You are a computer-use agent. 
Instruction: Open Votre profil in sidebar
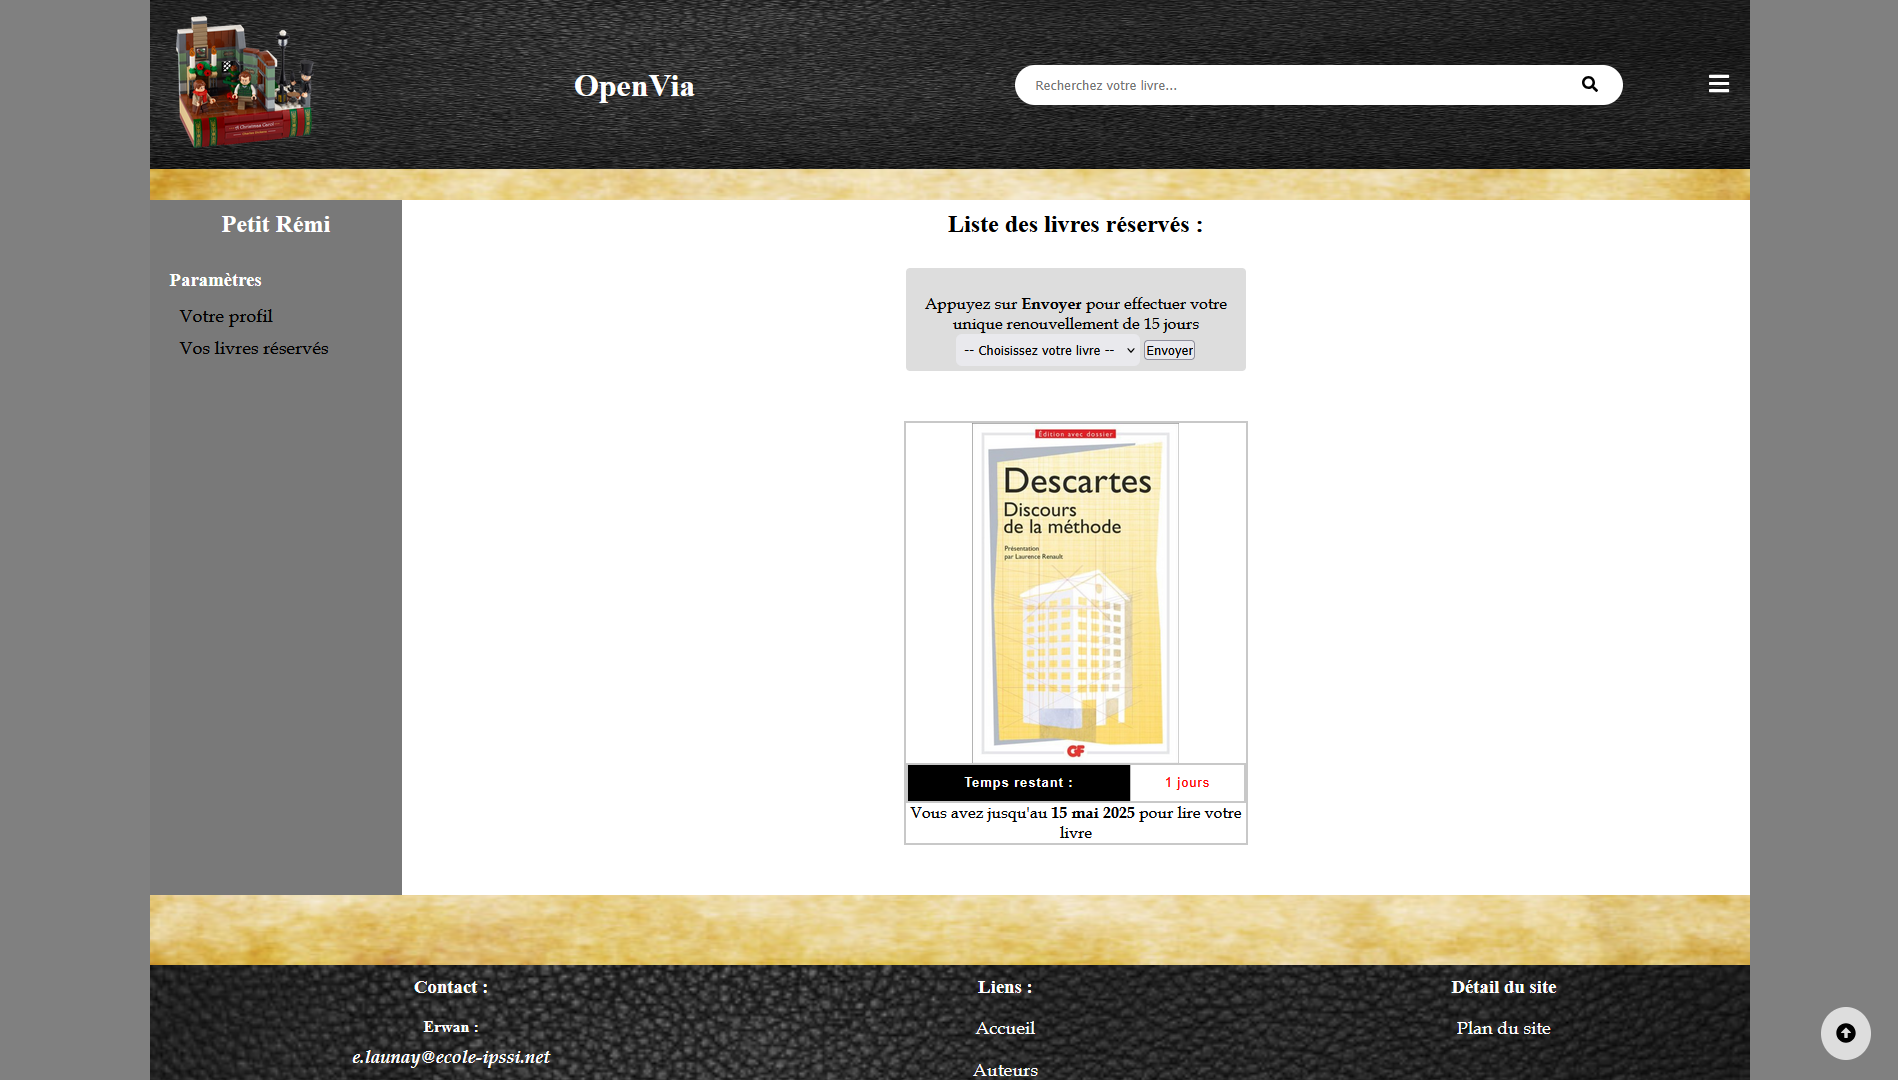click(226, 316)
